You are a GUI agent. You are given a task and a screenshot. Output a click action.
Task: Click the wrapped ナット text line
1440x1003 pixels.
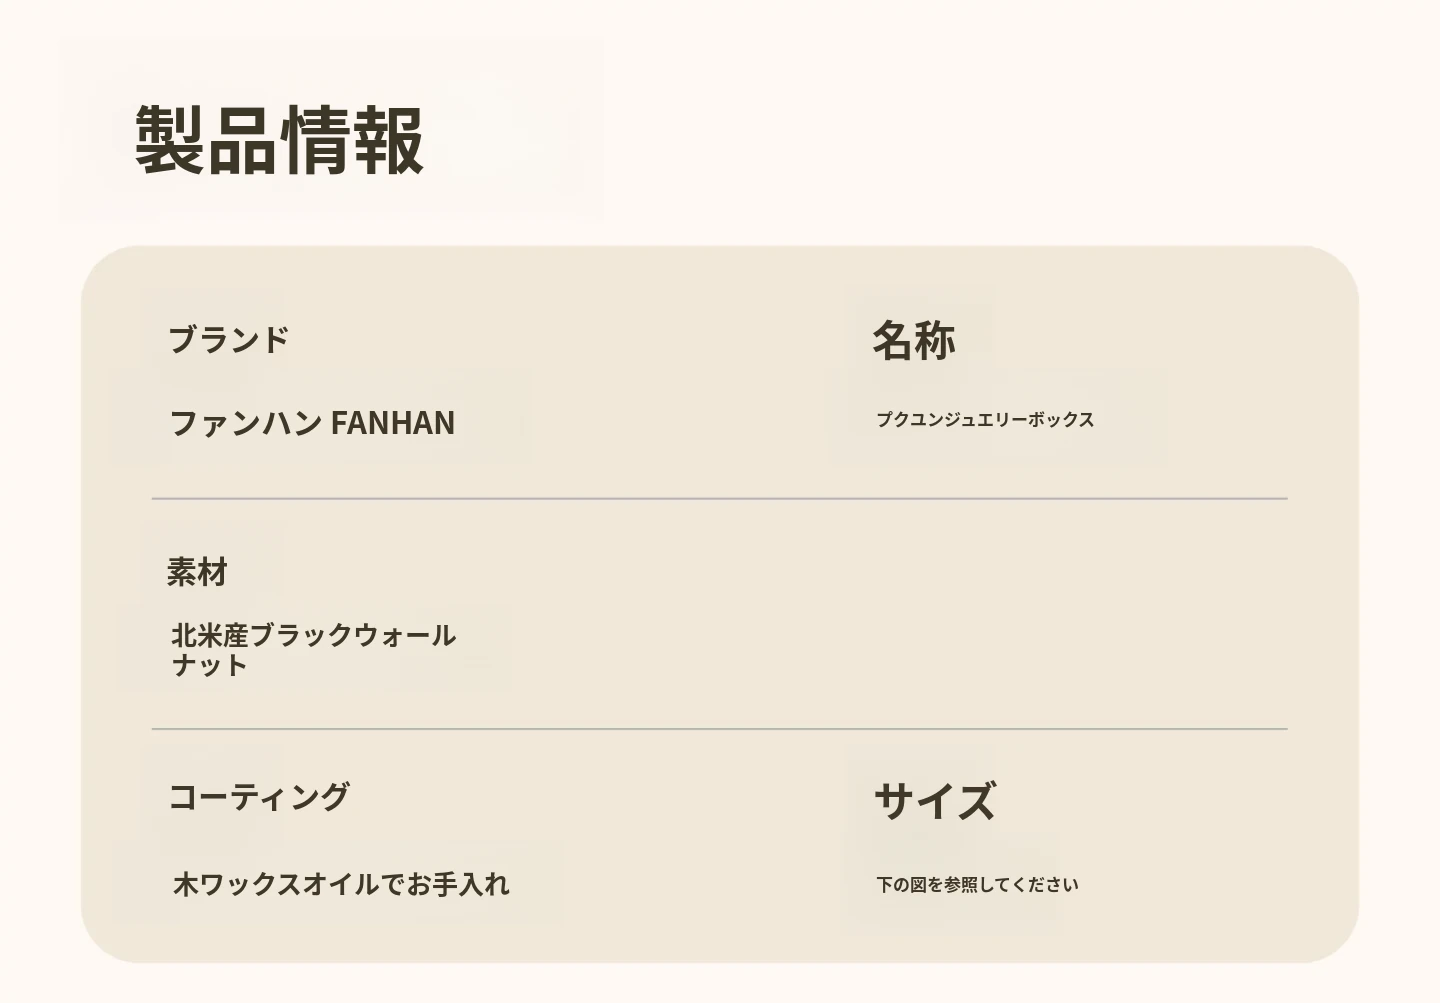(x=209, y=666)
